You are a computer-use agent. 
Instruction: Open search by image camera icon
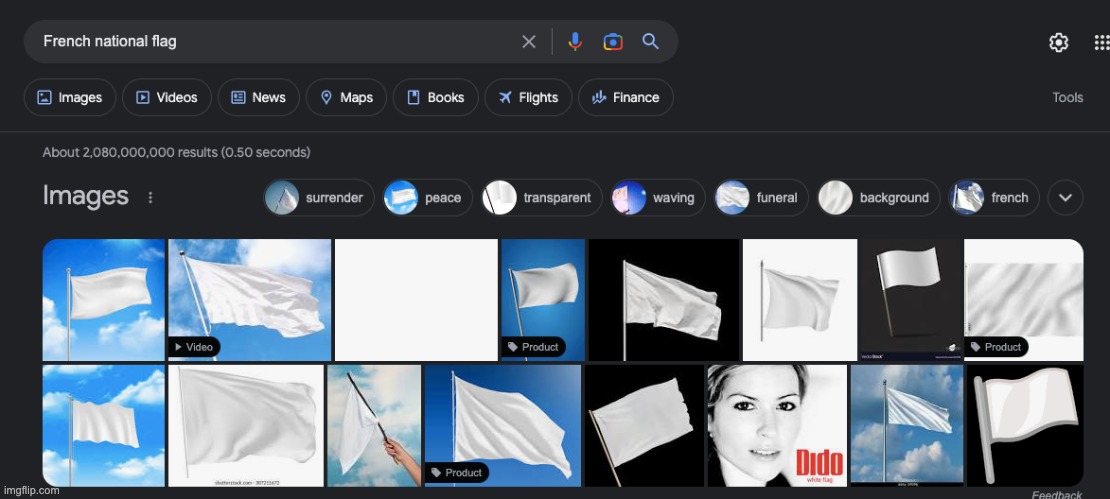[613, 41]
